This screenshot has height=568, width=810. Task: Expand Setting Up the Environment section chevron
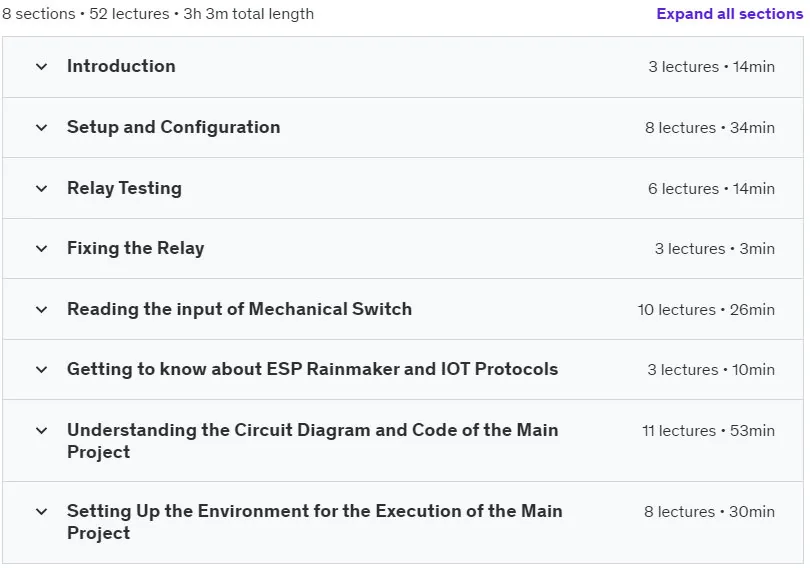tap(41, 511)
